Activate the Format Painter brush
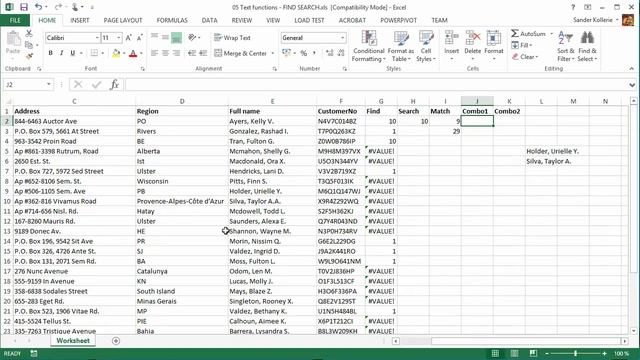The height and width of the screenshot is (360, 640). (x=29, y=56)
